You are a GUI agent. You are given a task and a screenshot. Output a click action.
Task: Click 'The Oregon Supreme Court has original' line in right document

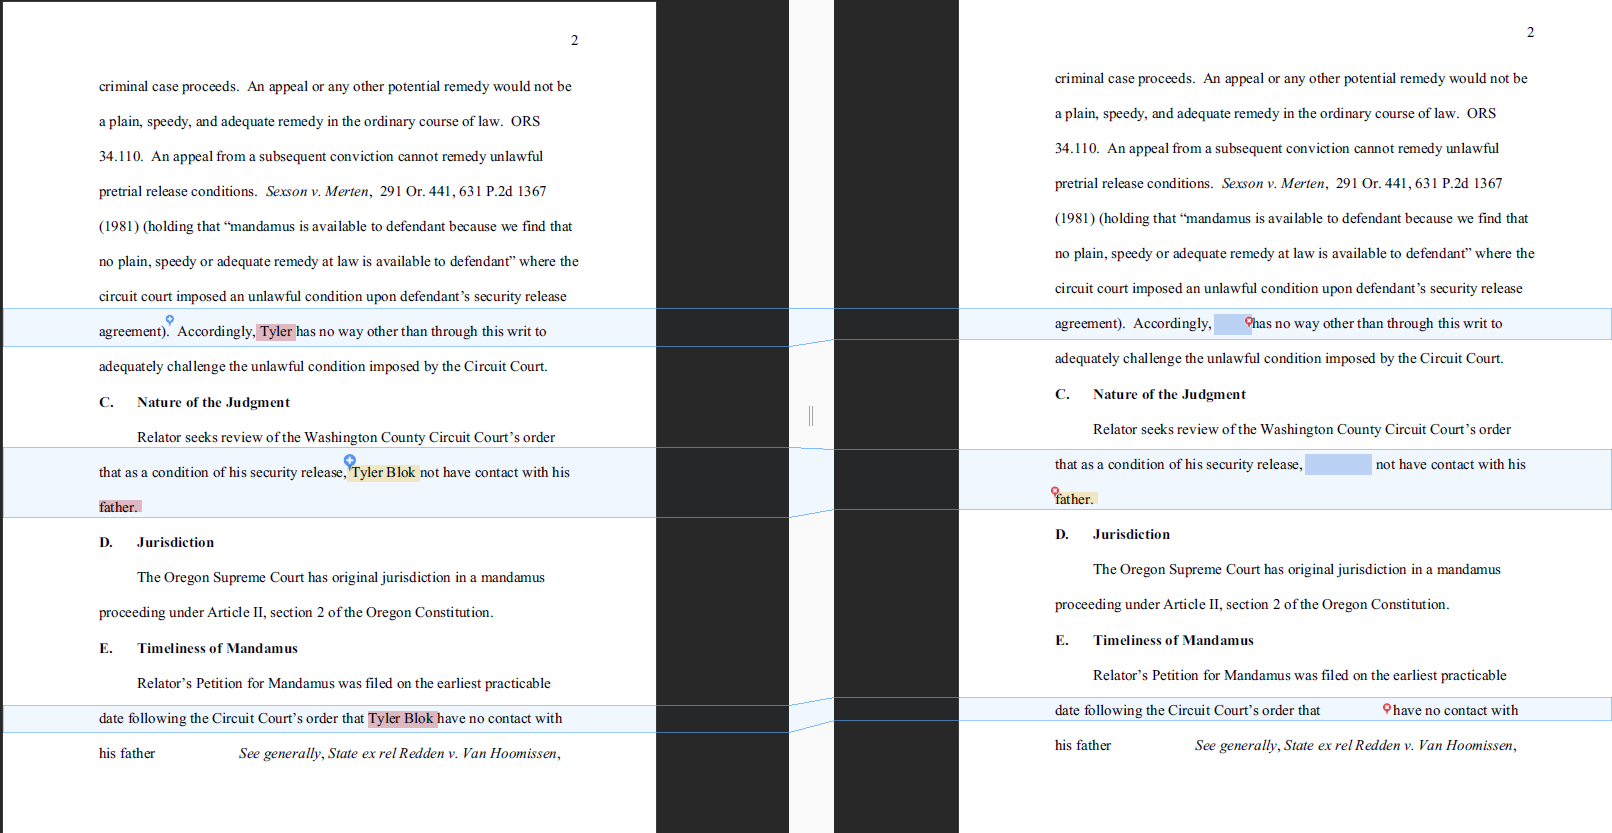tap(1297, 569)
